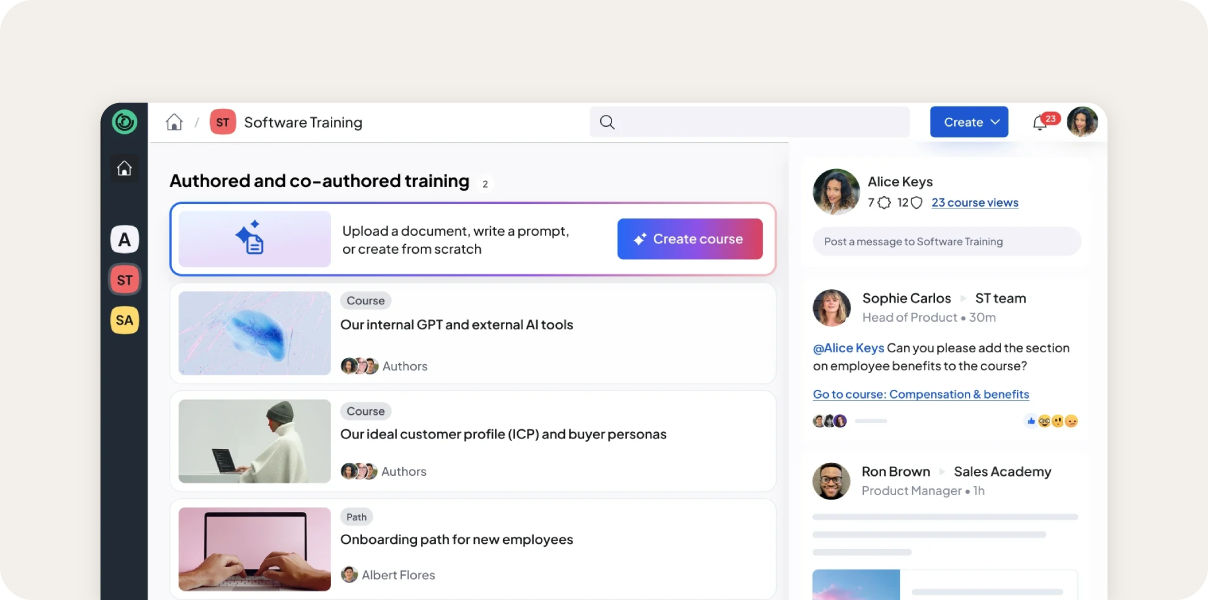The height and width of the screenshot is (600, 1208).
Task: Open the 23 course views link
Action: tap(975, 202)
